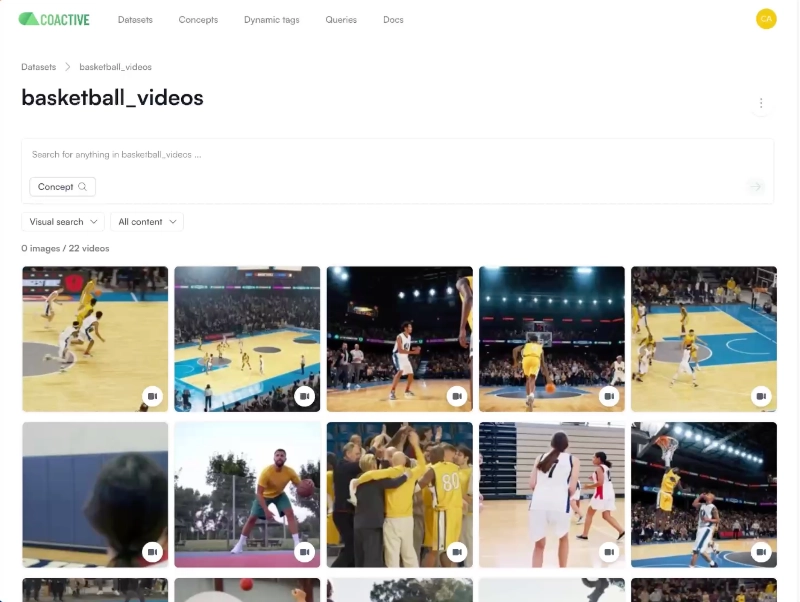Viewport: 800px width, 602px height.
Task: Open the All content filter dropdown
Action: [x=147, y=222]
